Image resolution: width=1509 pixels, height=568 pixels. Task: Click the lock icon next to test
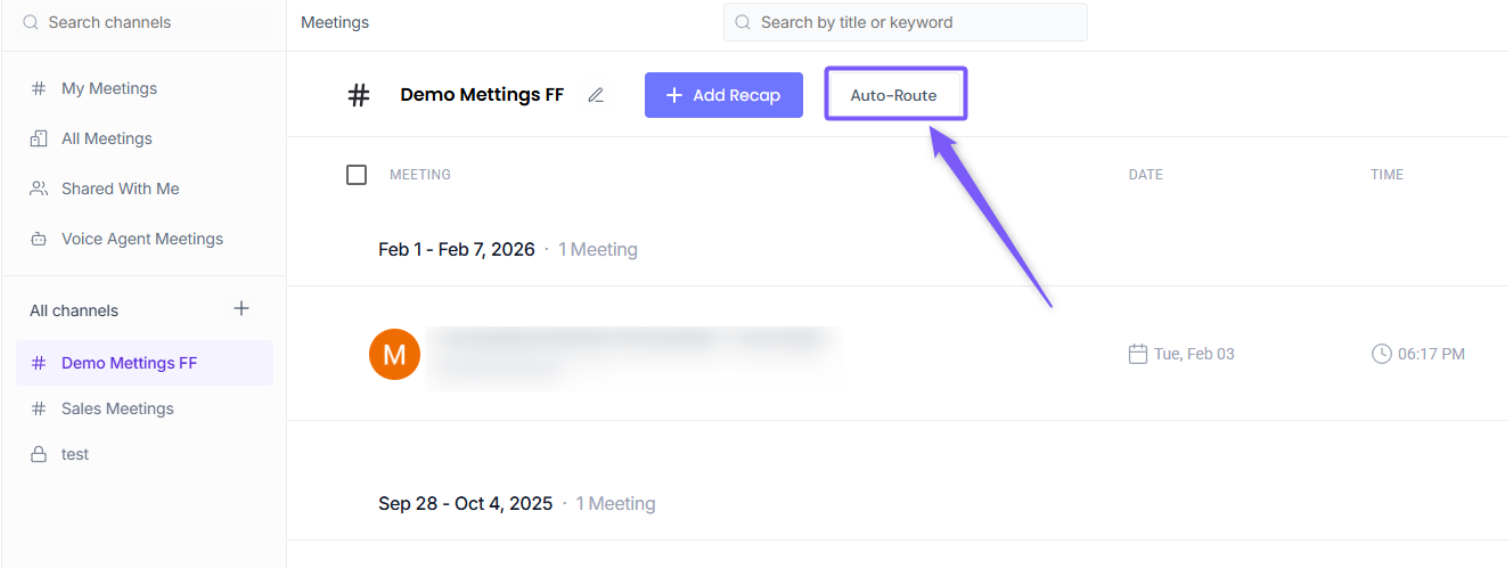click(39, 454)
